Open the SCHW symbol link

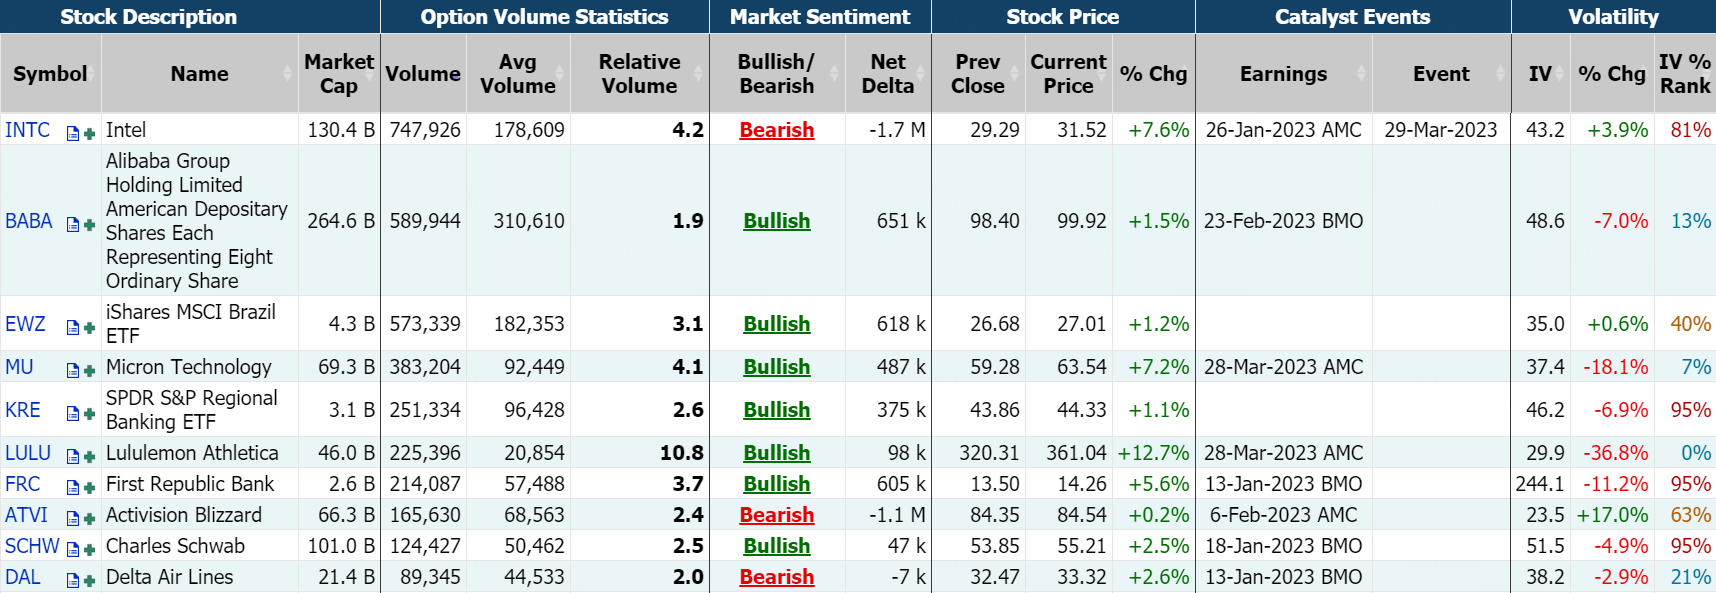pyautogui.click(x=32, y=546)
